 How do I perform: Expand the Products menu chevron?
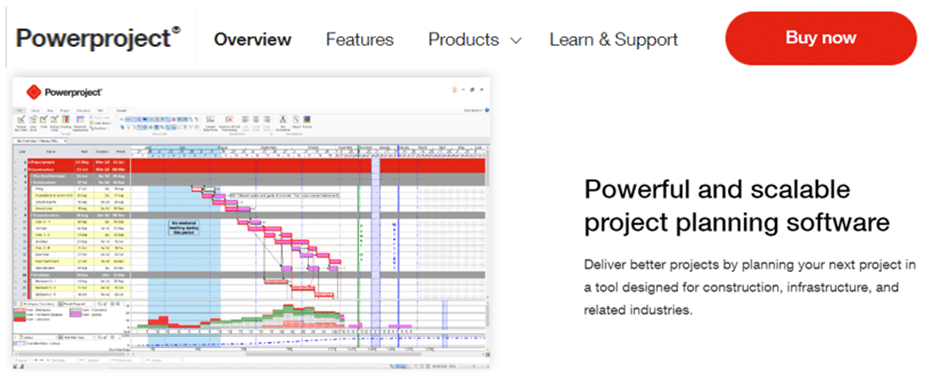coord(517,41)
